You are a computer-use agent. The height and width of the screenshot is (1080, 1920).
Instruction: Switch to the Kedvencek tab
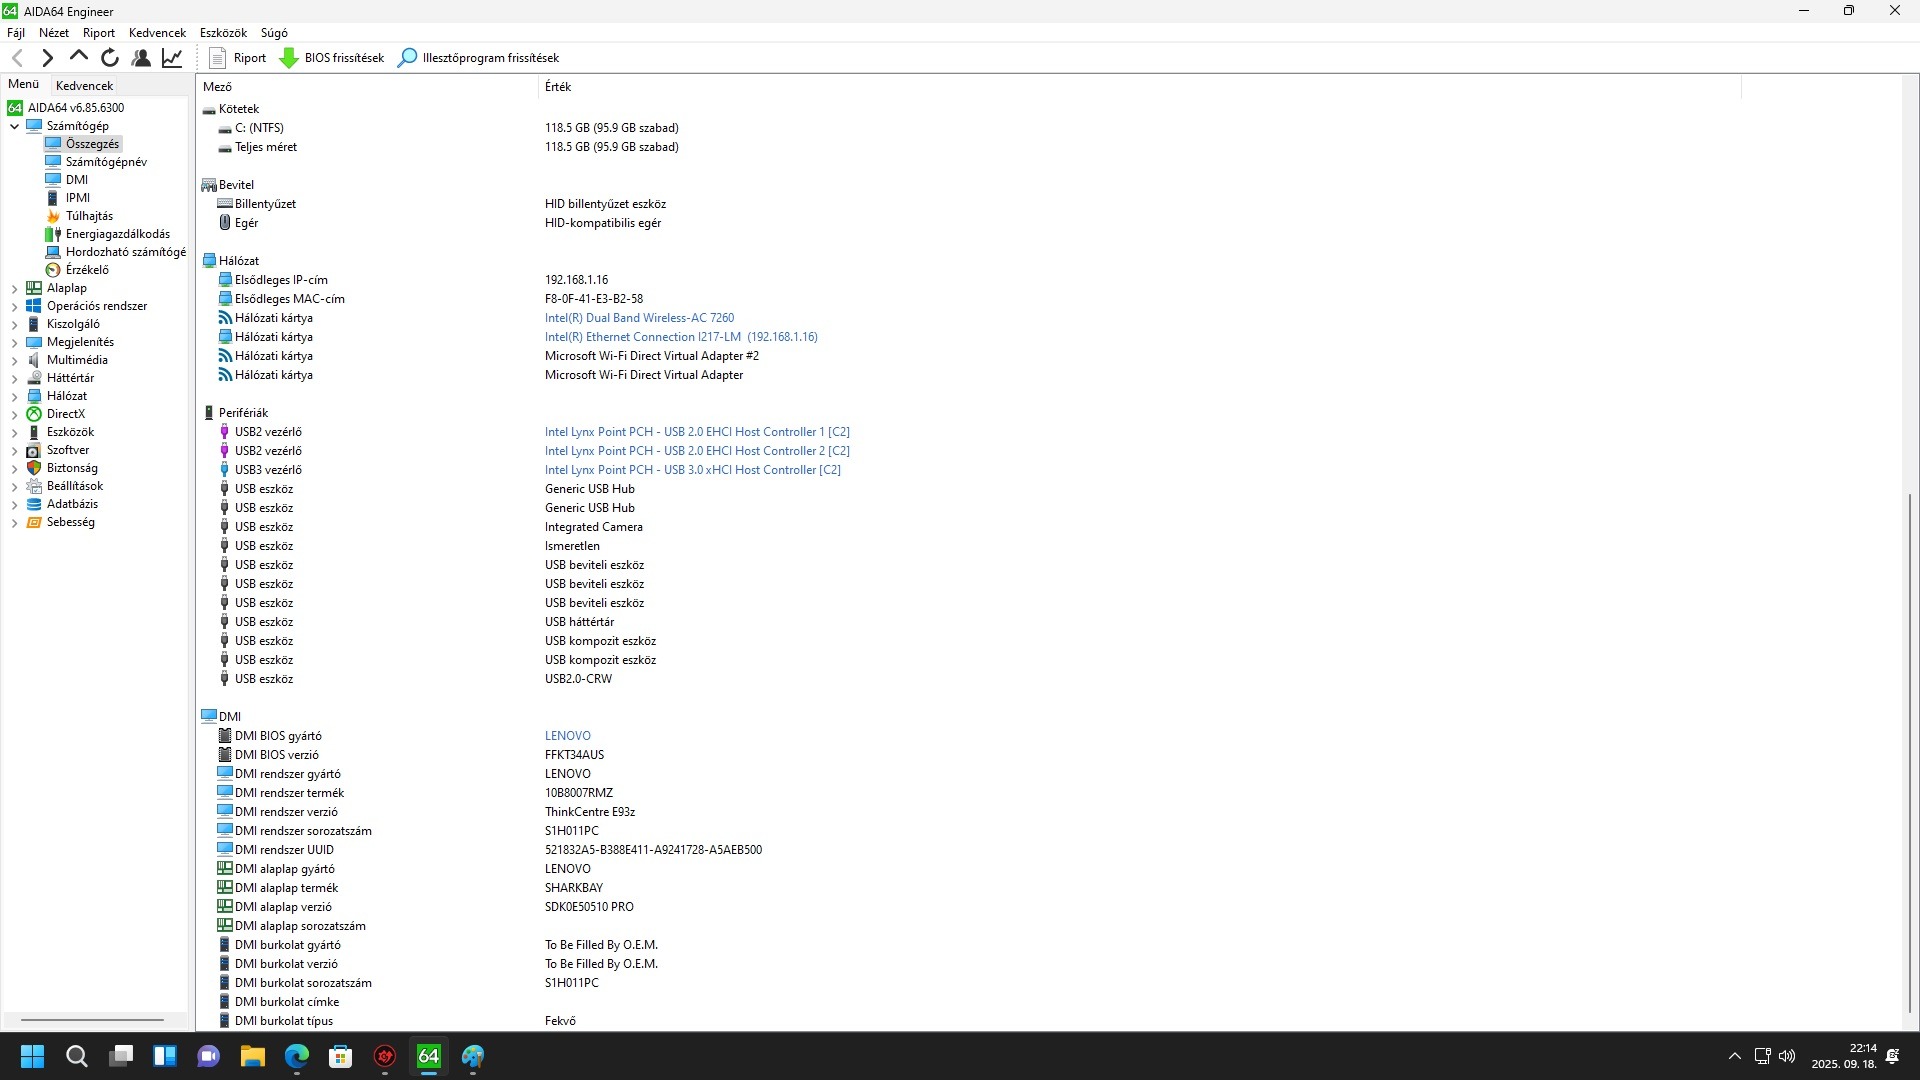coord(84,86)
